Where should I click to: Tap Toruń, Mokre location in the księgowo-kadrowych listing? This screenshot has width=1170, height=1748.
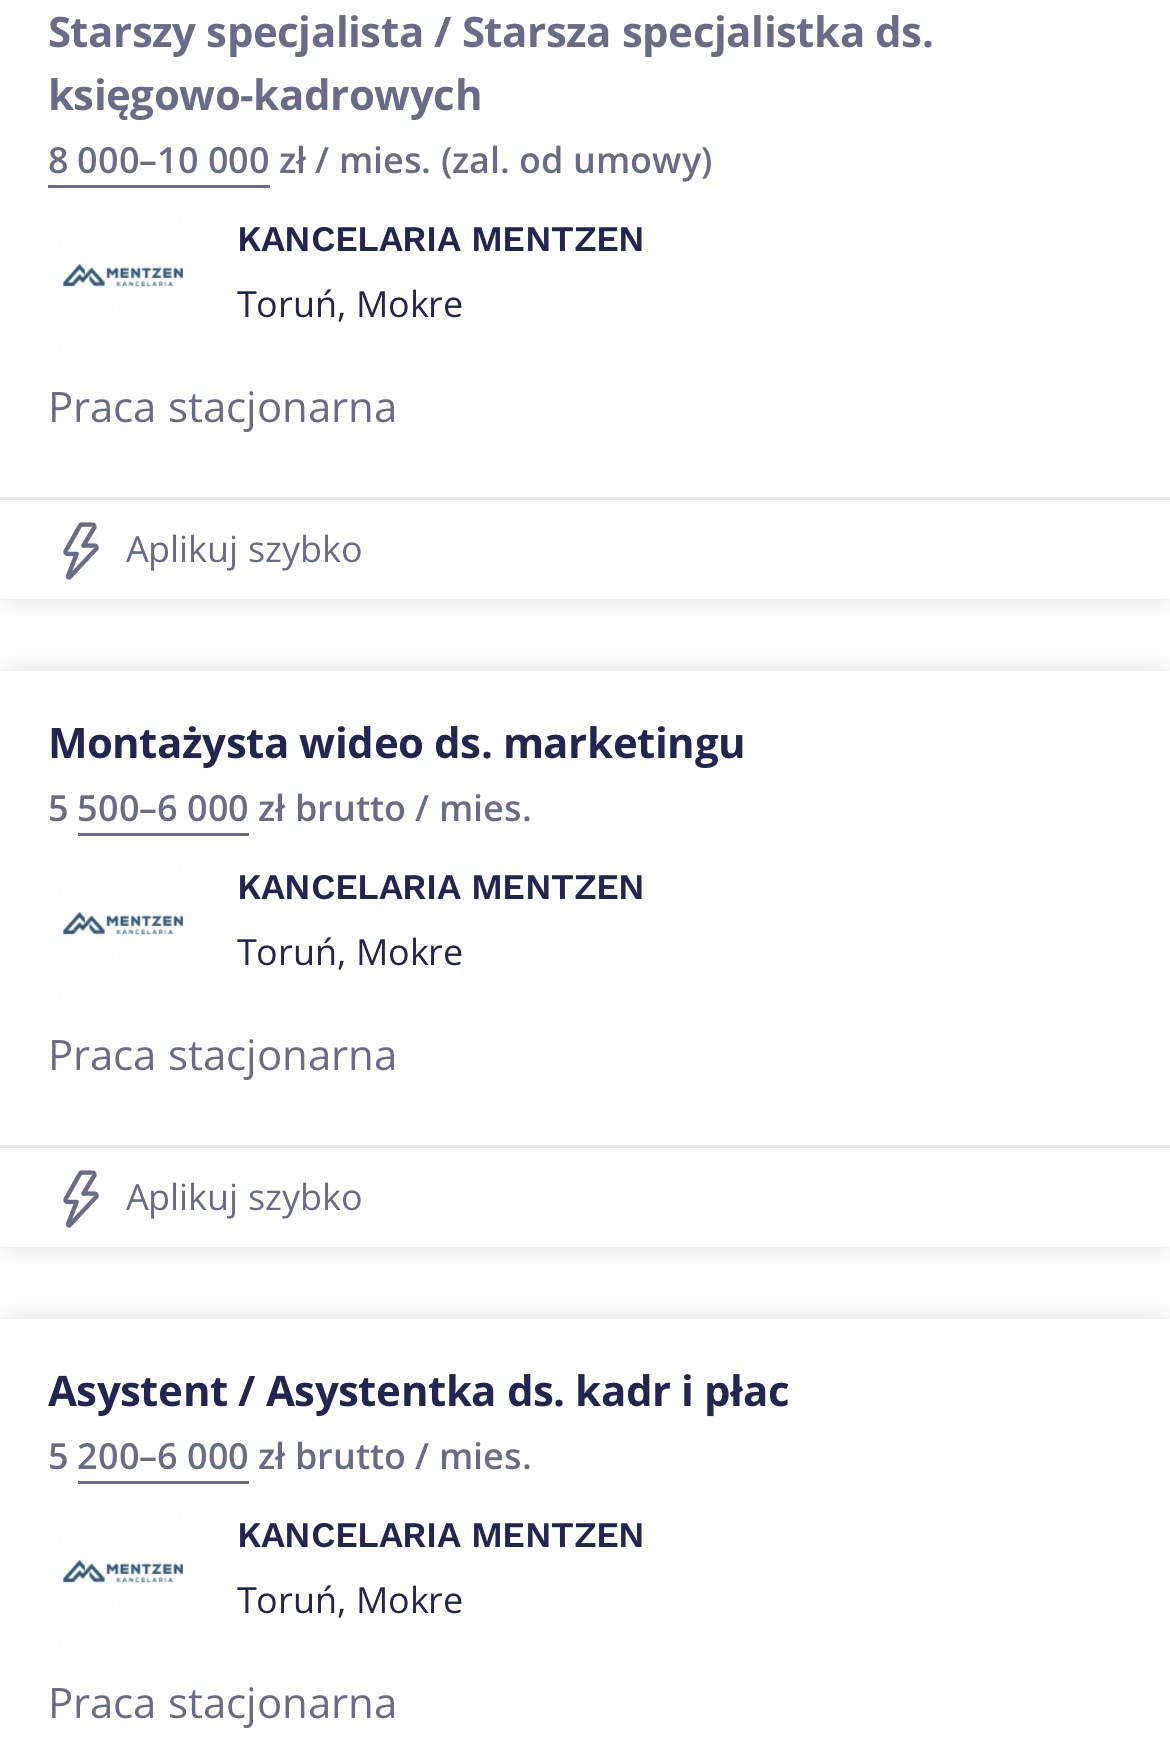(x=350, y=305)
